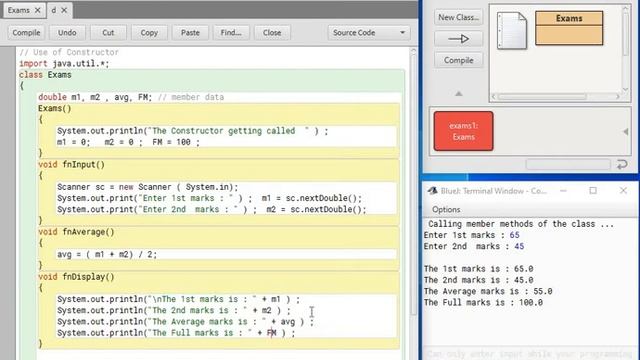Click the '// Use of Constructor' comment

click(x=69, y=53)
